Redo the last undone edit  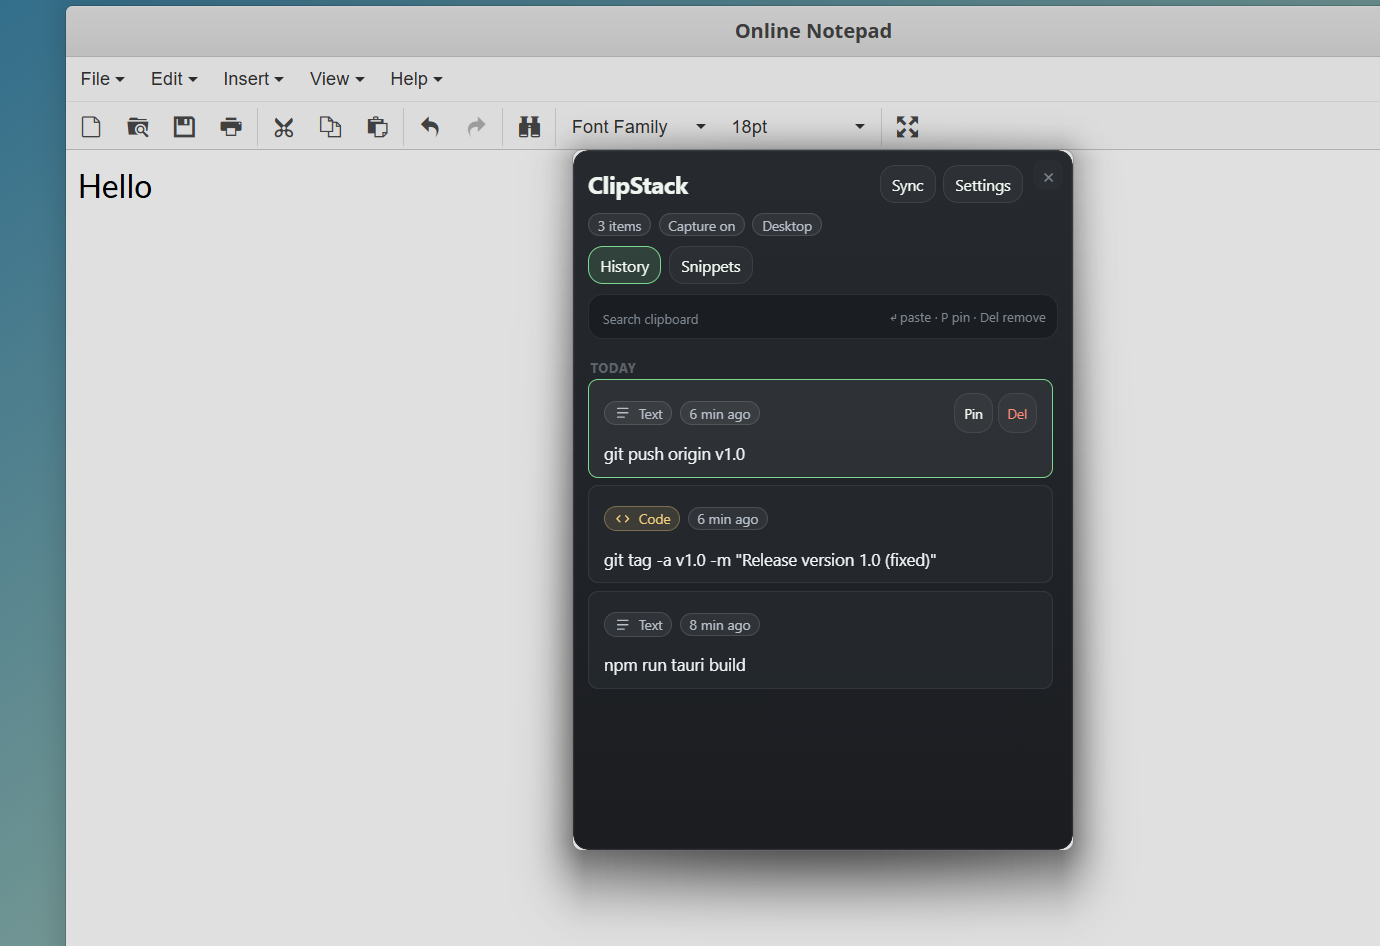tap(476, 127)
